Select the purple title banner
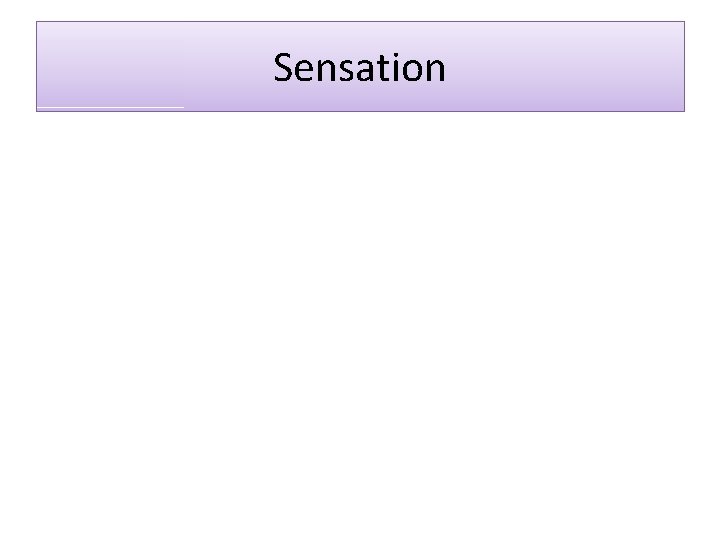Image resolution: width=720 pixels, height=540 pixels. tap(360, 67)
